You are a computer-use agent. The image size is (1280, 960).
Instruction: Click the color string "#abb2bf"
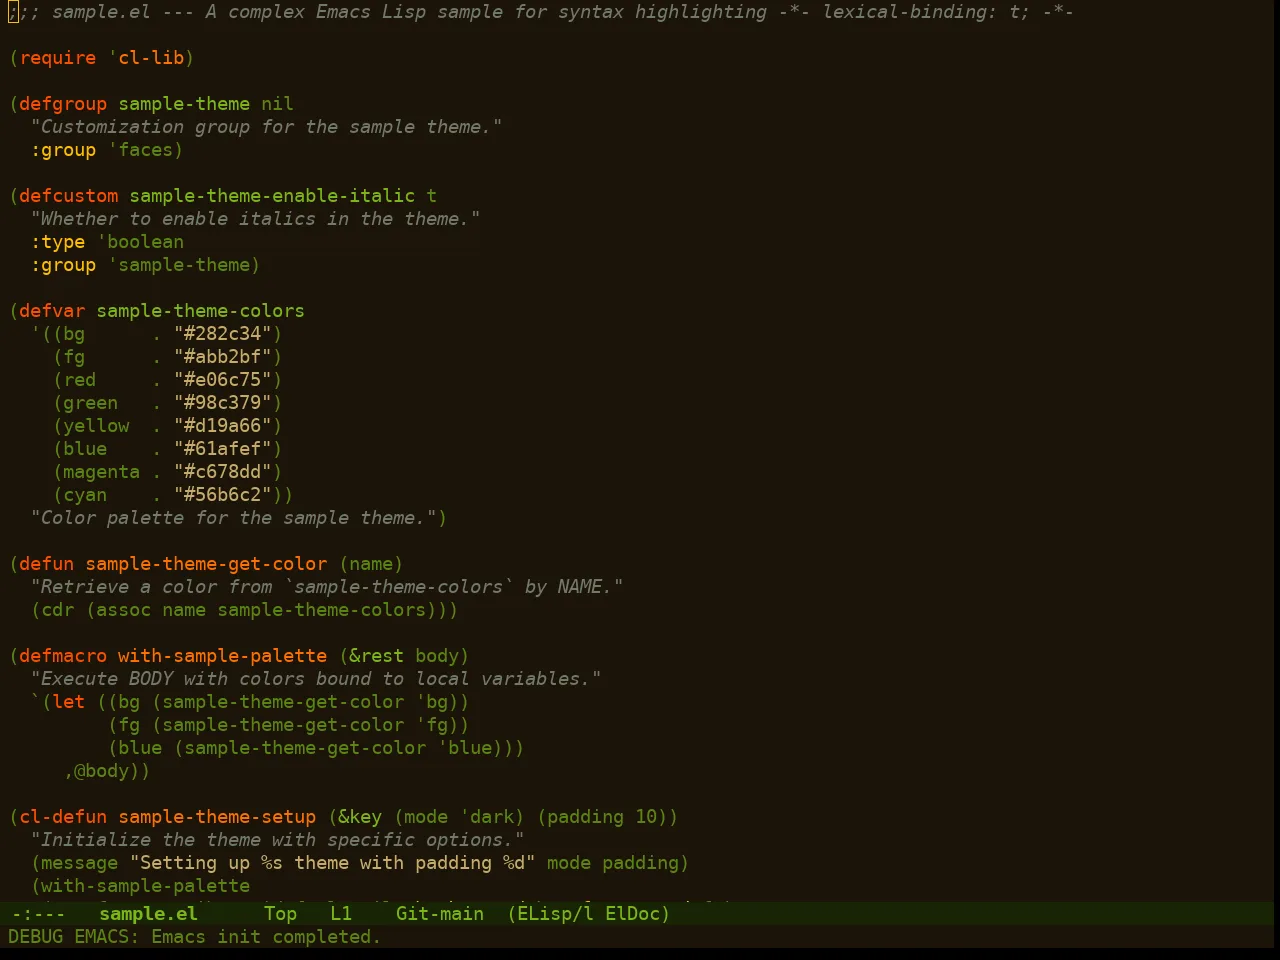click(222, 357)
